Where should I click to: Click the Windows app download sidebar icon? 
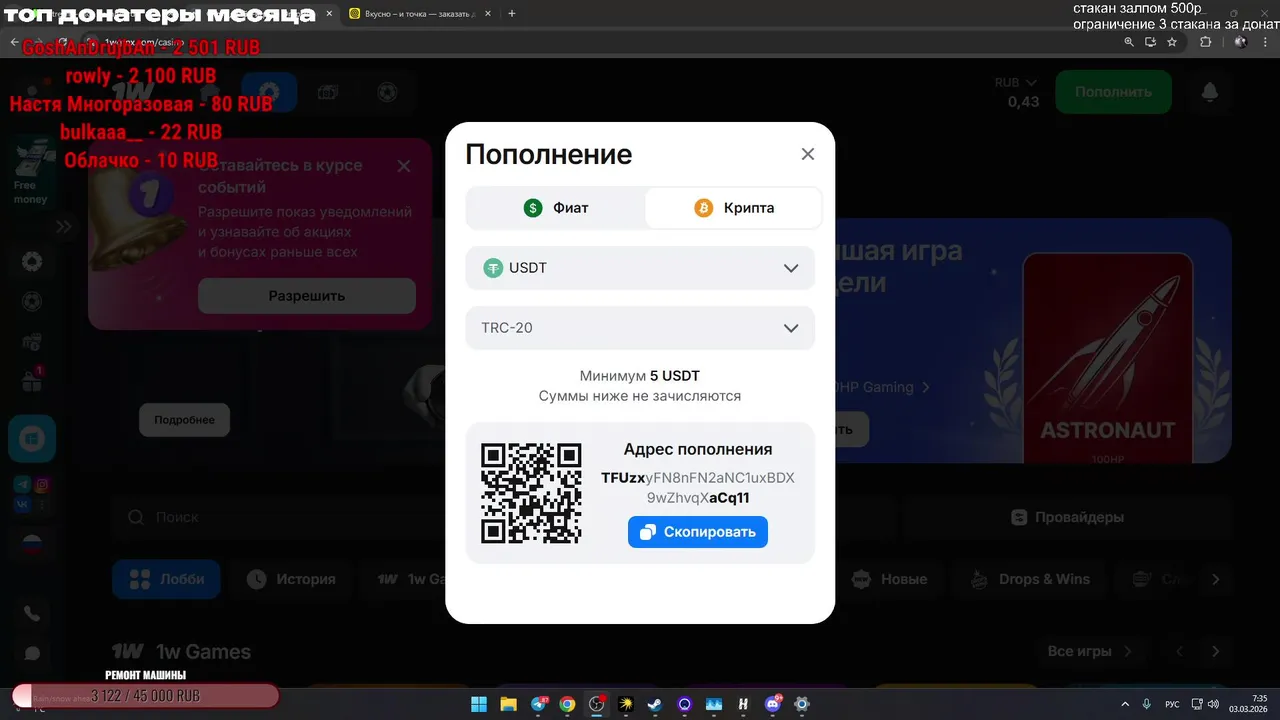click(32, 438)
